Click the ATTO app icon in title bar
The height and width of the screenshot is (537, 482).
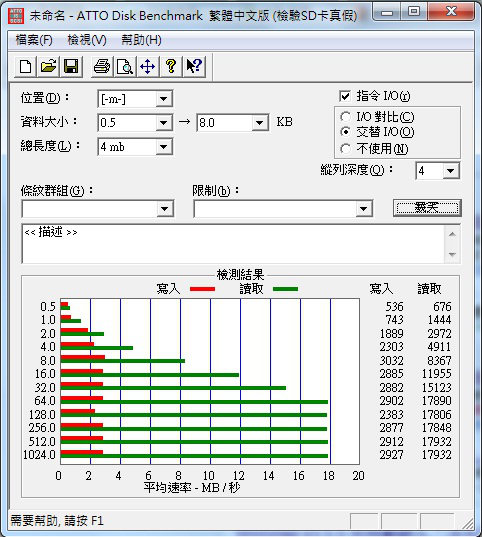pos(16,16)
